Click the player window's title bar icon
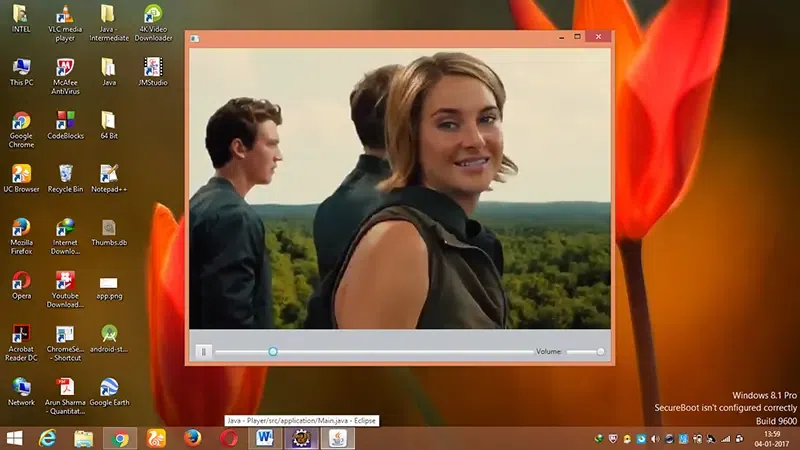The width and height of the screenshot is (800, 450). coord(194,38)
